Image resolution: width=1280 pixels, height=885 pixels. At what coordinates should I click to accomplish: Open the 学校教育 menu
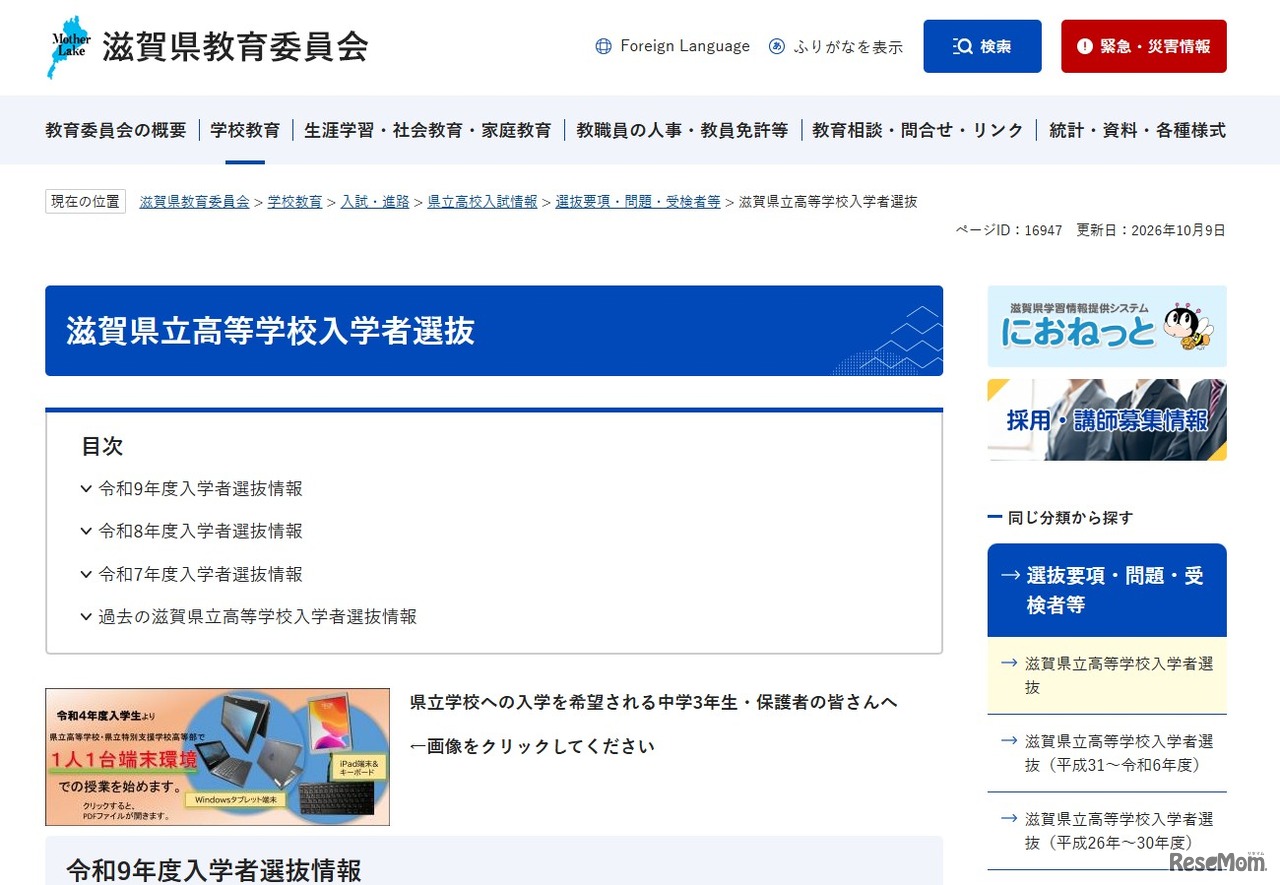click(x=245, y=130)
